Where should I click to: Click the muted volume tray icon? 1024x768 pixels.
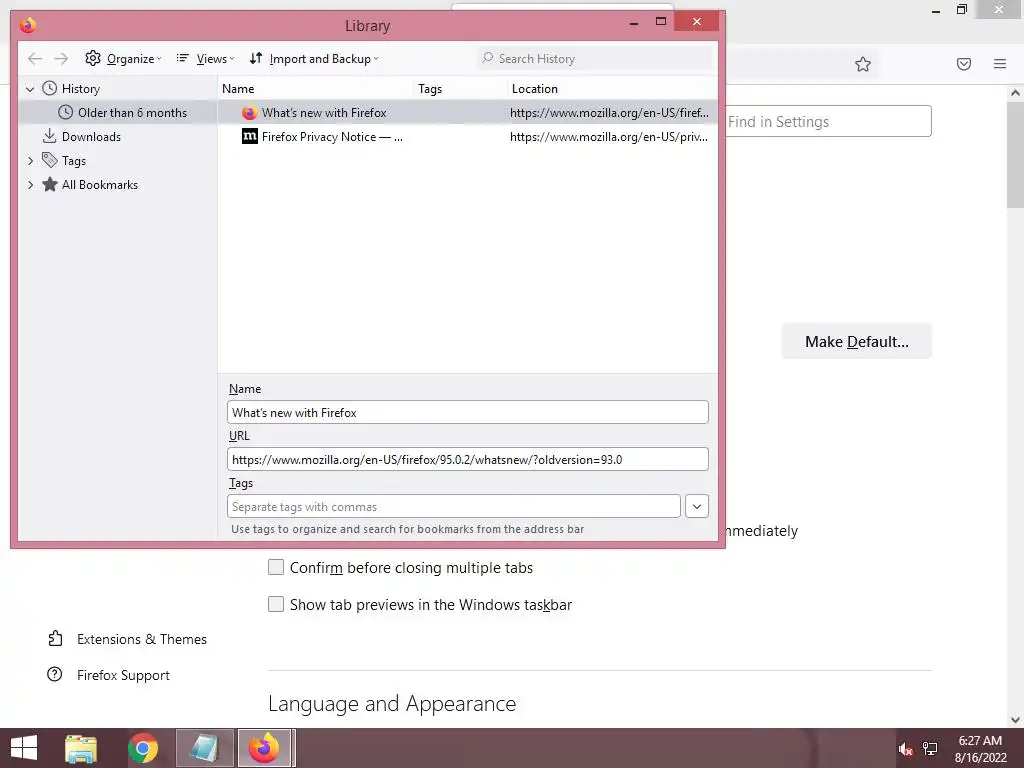(905, 749)
